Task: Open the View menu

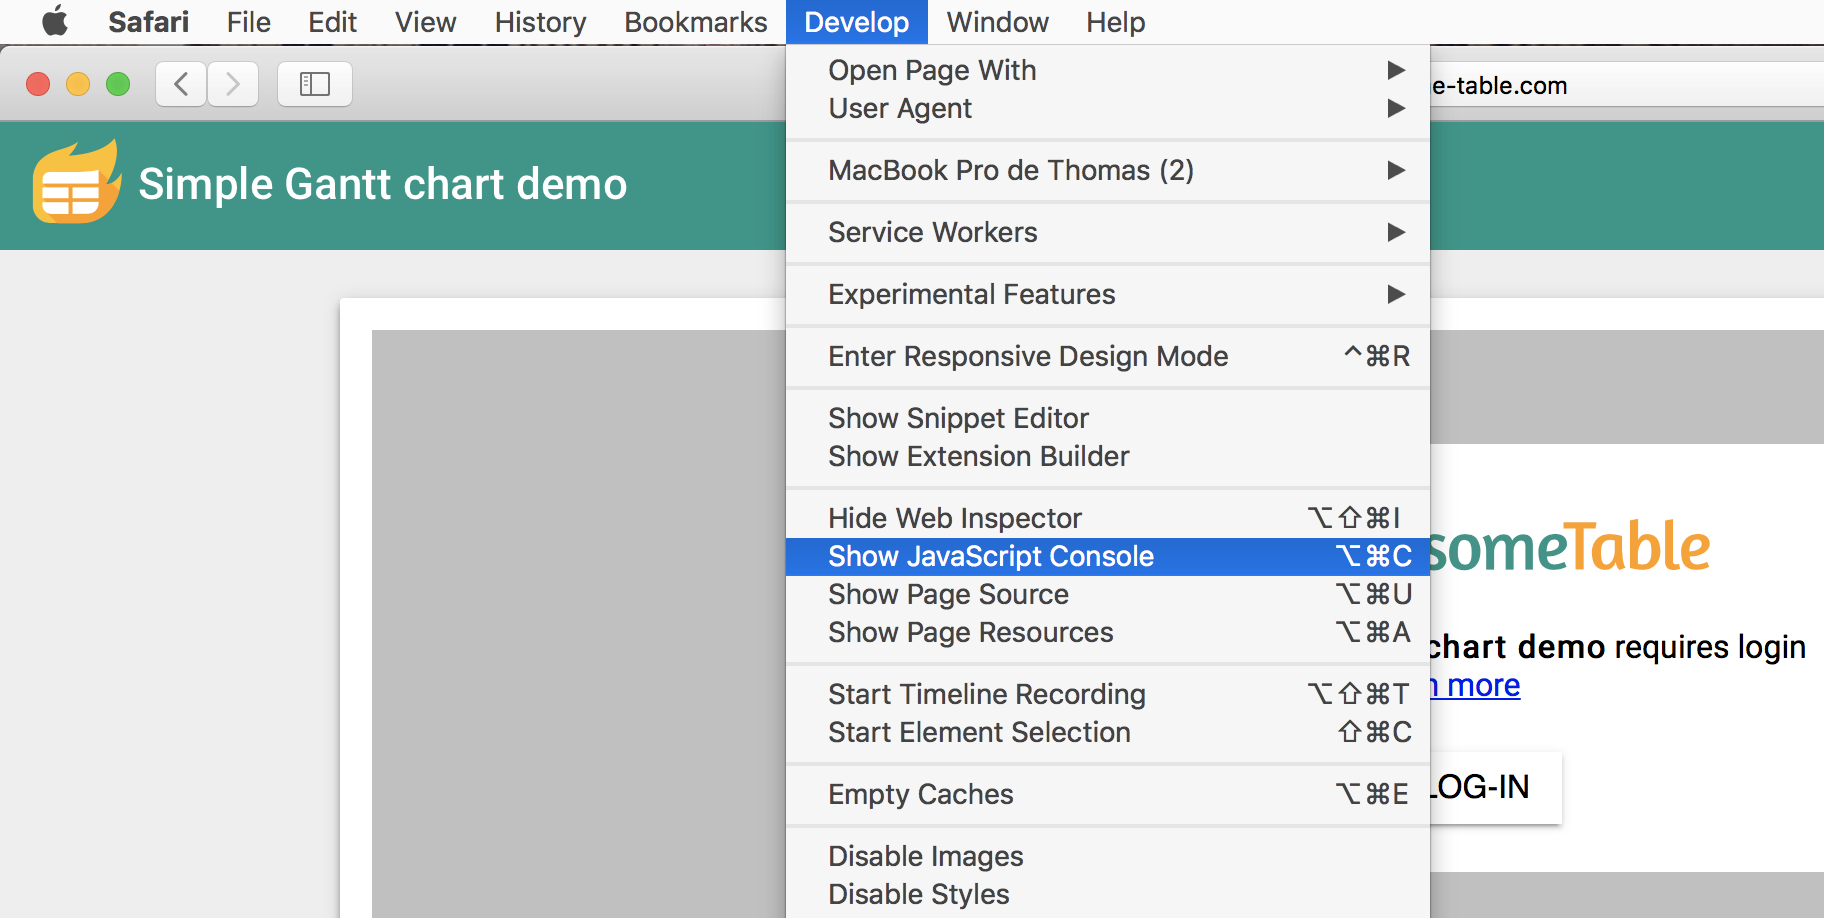Action: click(425, 22)
